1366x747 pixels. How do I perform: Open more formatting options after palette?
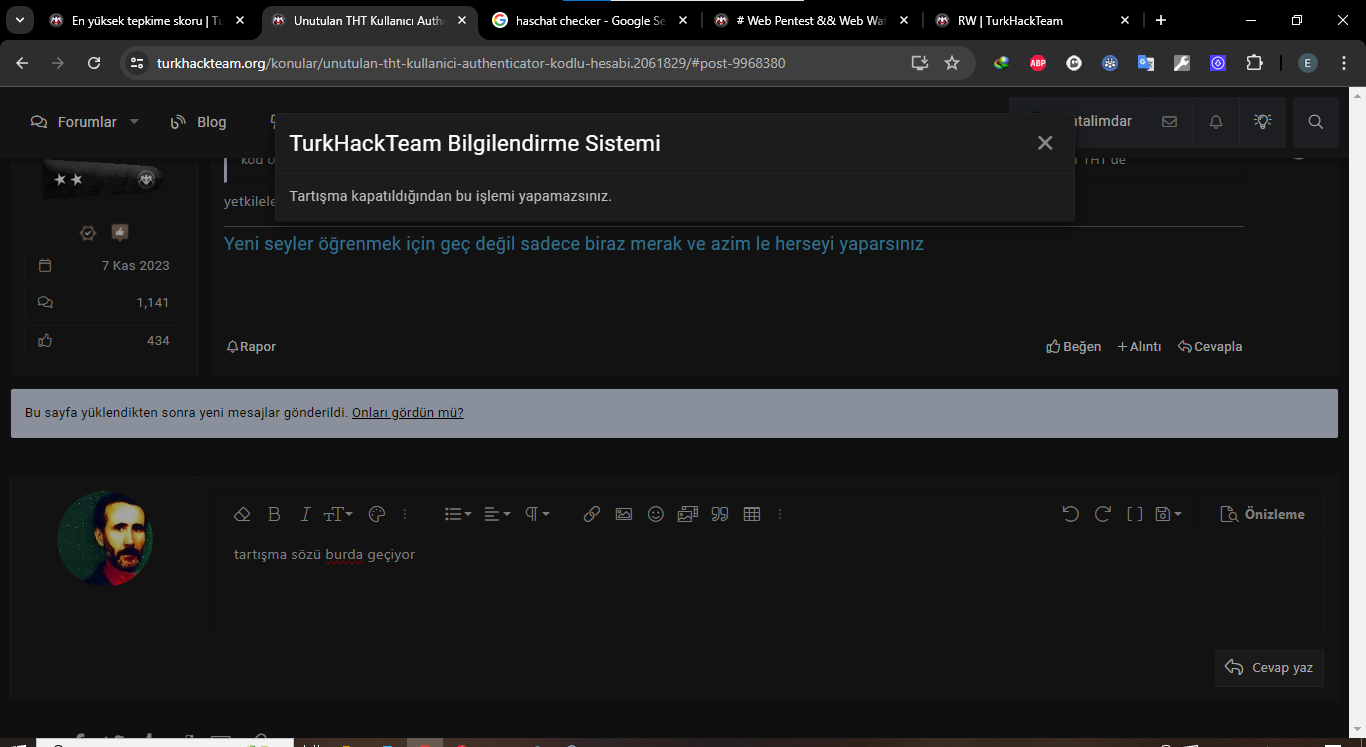click(405, 514)
